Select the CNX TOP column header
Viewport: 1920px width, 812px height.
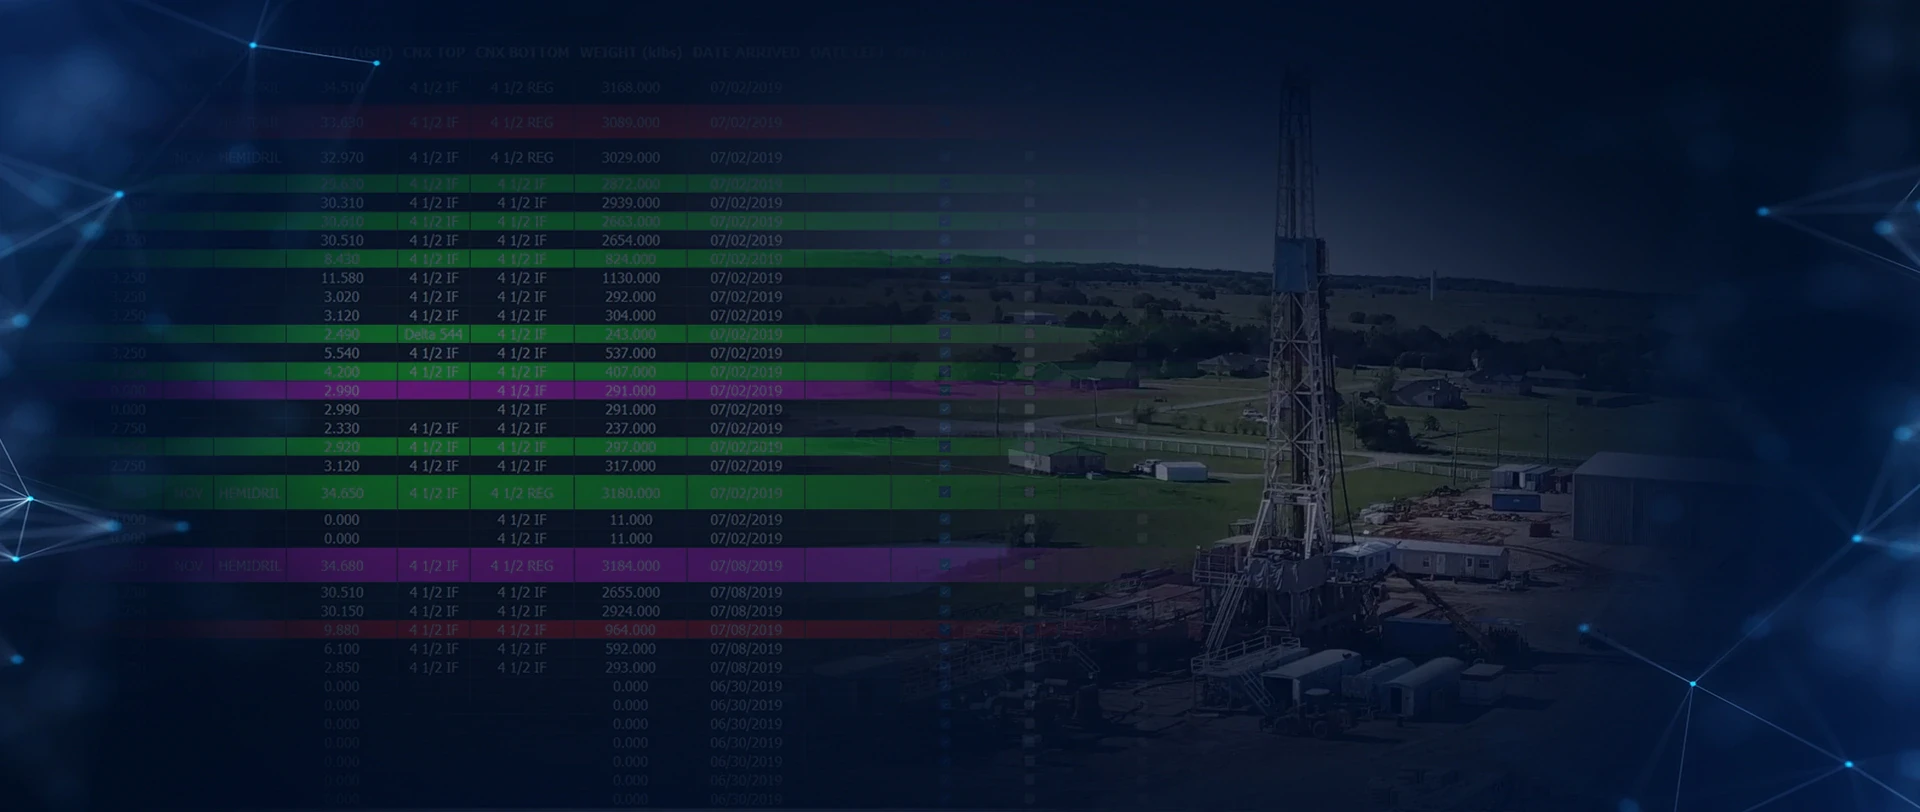point(434,52)
